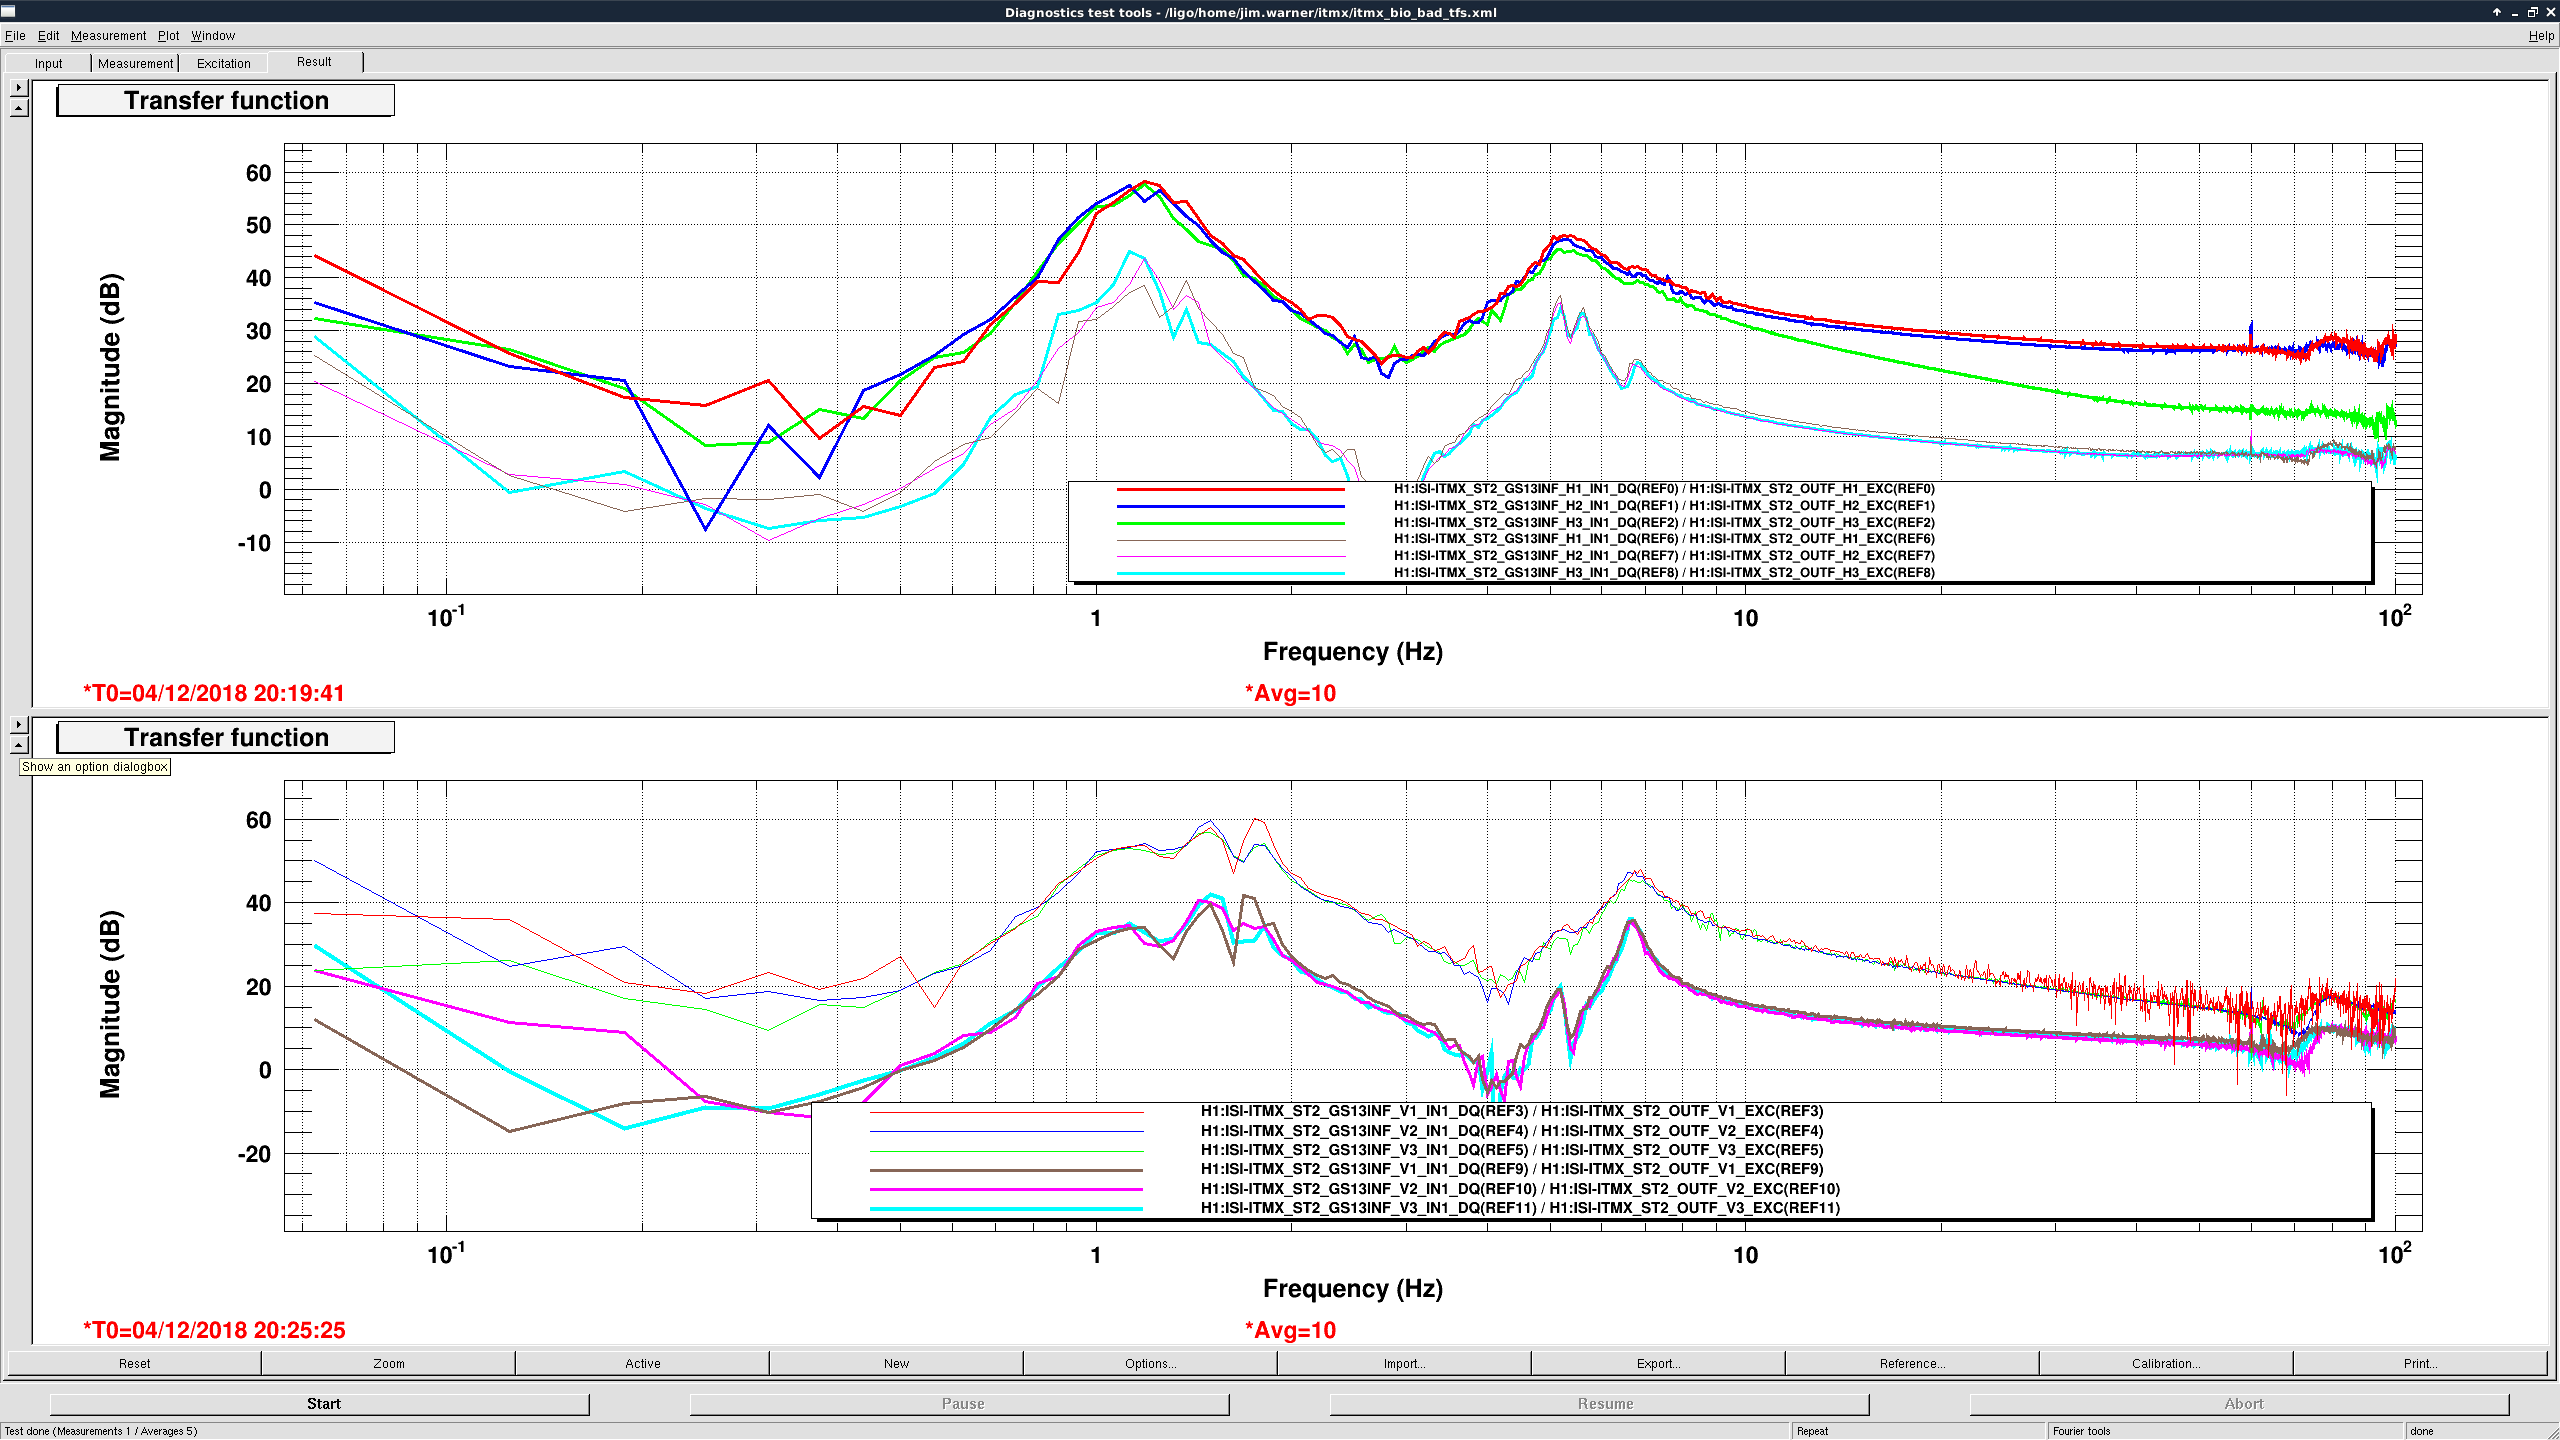Click top plot's up-arrow toggle button
Viewport: 2560px width, 1440px height.
click(19, 108)
